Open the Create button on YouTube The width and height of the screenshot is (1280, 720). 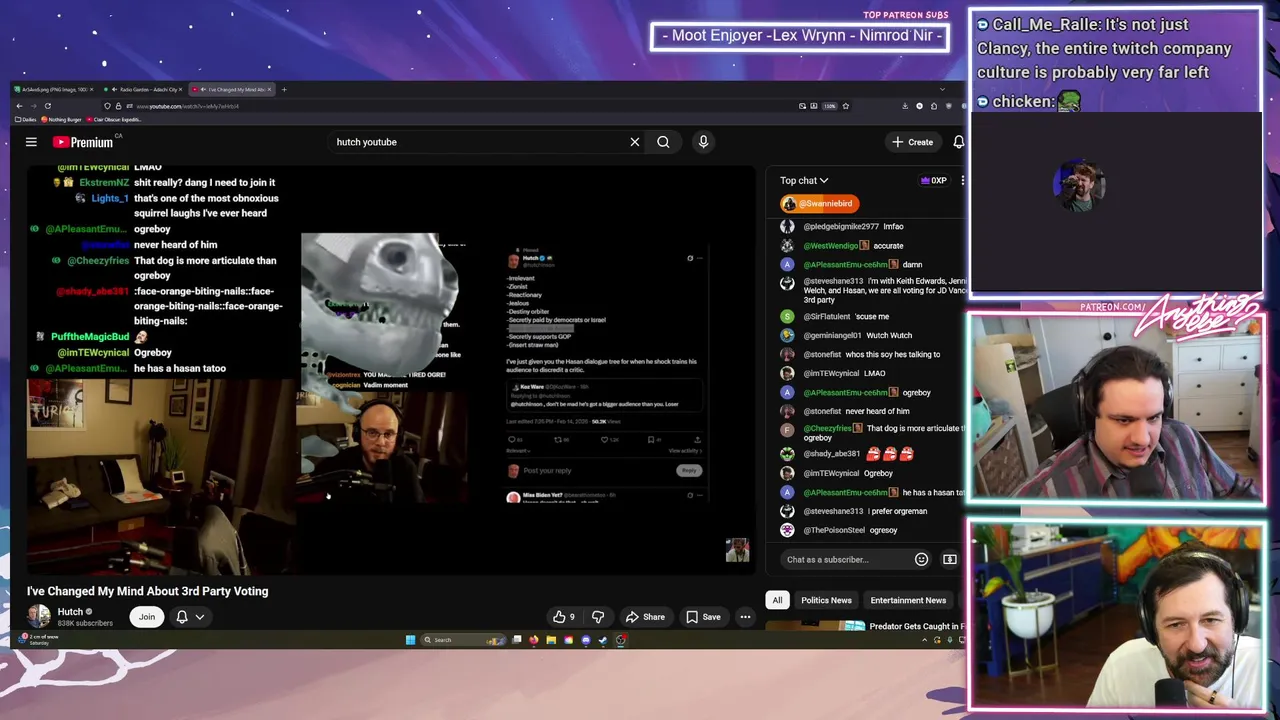pyautogui.click(x=912, y=142)
